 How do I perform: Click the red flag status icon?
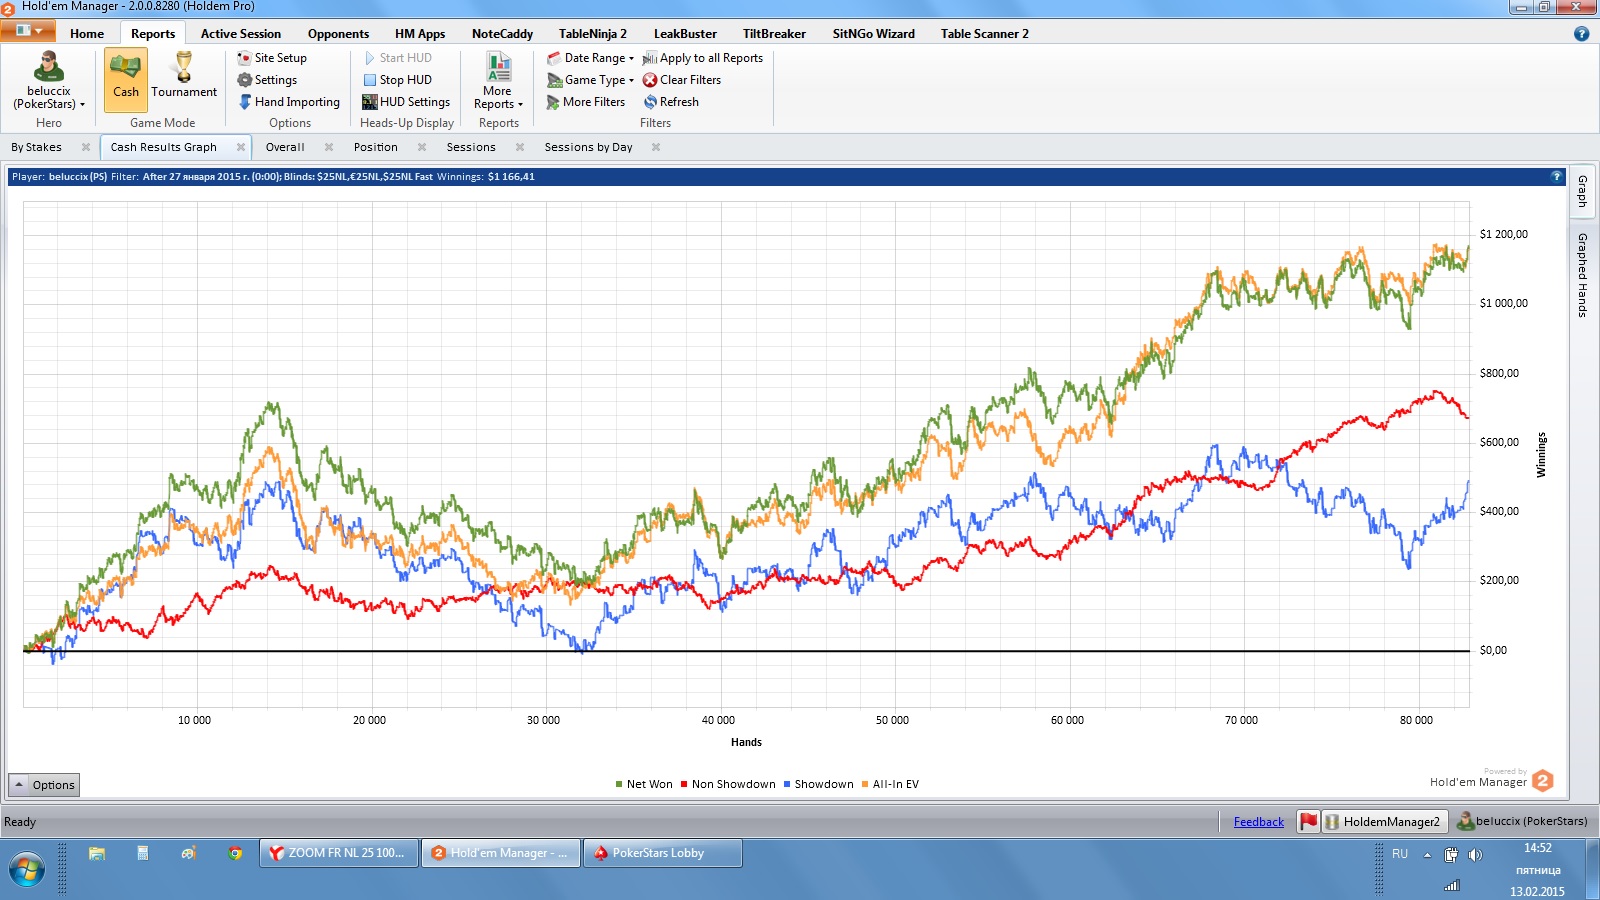coord(1308,822)
